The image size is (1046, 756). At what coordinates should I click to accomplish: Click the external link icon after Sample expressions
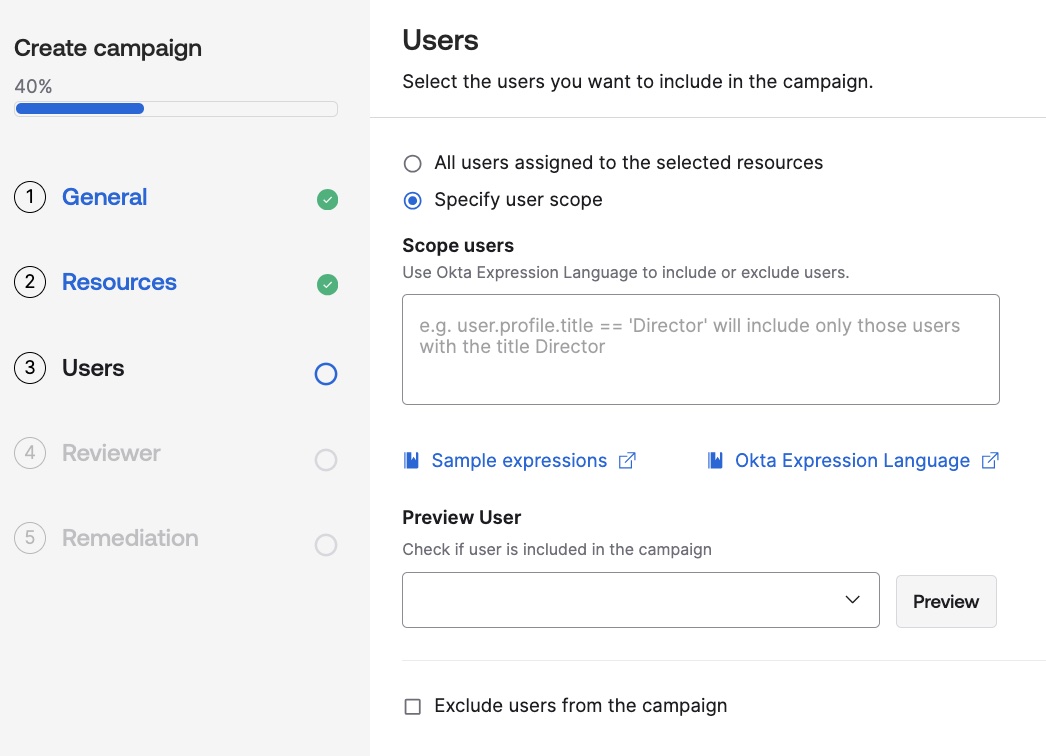point(627,461)
